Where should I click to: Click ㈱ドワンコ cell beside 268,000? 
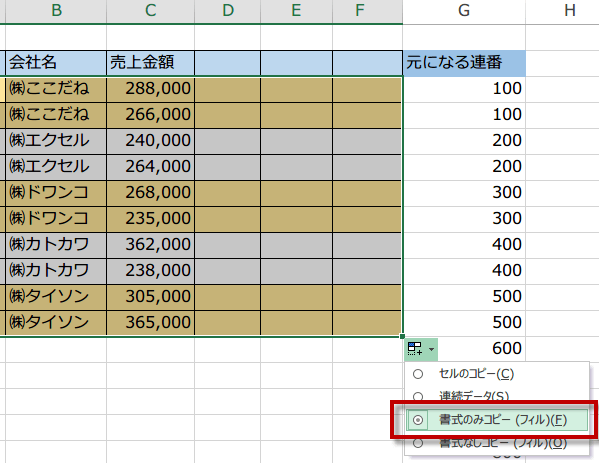coord(56,193)
